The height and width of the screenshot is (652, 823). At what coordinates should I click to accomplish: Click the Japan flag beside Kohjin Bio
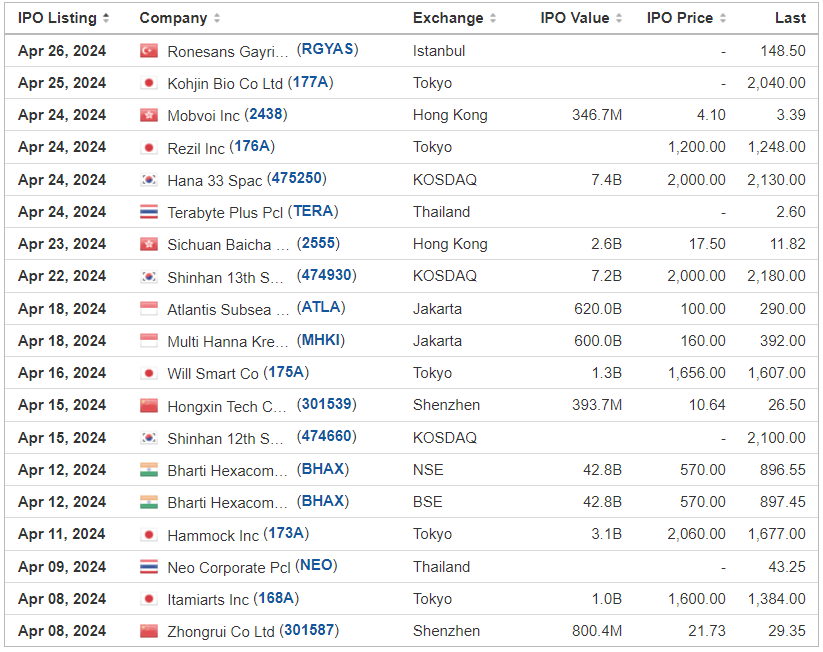(149, 82)
